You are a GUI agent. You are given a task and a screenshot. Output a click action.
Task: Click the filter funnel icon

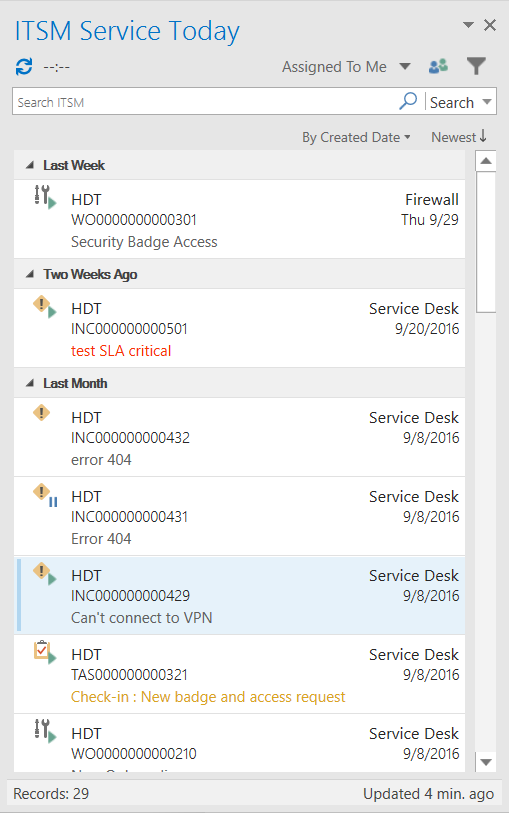[x=476, y=66]
